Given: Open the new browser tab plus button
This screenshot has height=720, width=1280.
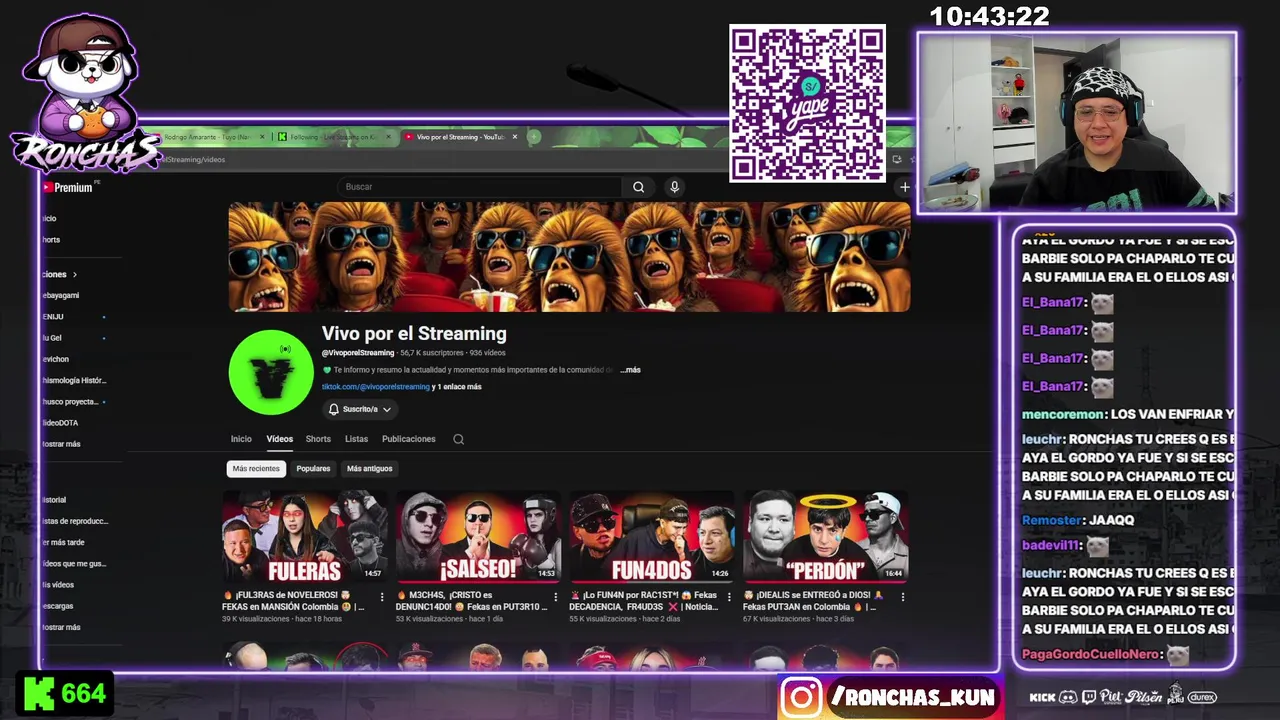Looking at the screenshot, I should pyautogui.click(x=534, y=137).
